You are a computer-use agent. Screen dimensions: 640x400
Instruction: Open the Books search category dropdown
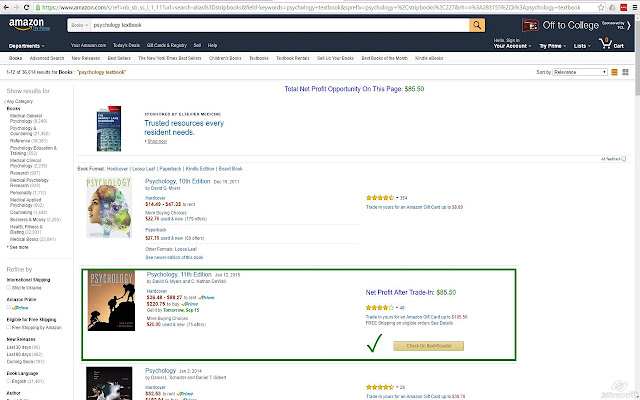(x=79, y=25)
